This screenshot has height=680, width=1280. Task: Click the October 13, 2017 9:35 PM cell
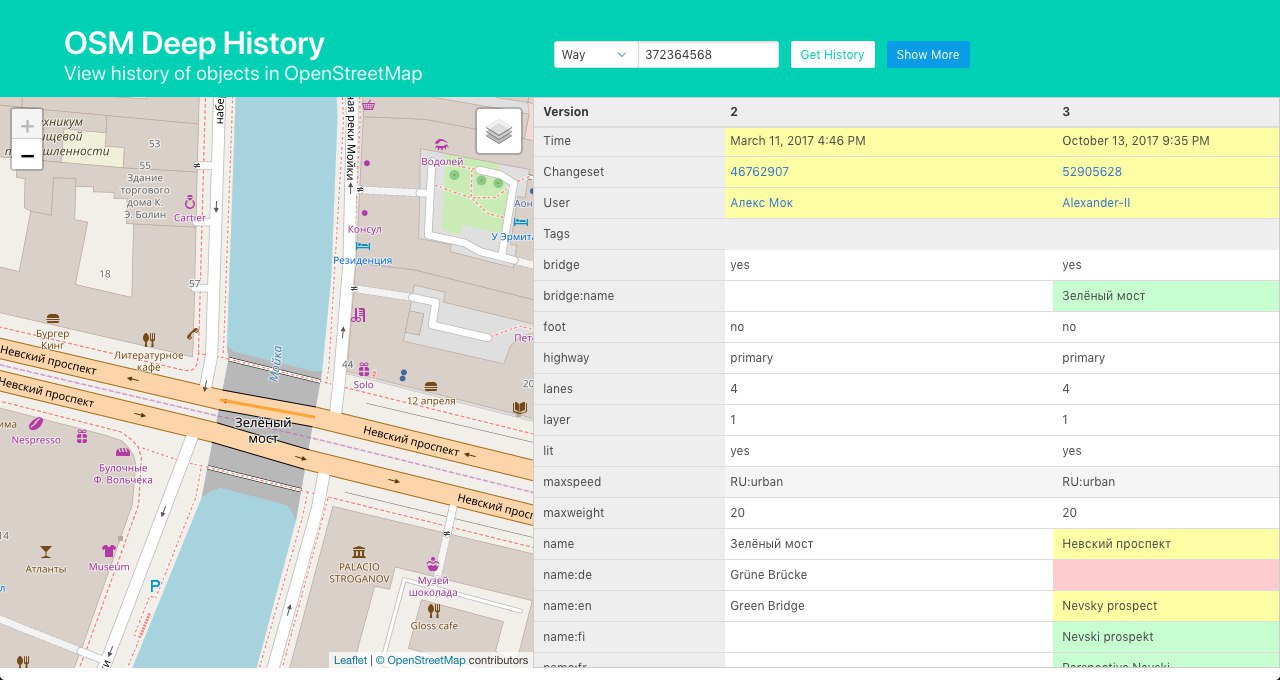pos(1166,141)
